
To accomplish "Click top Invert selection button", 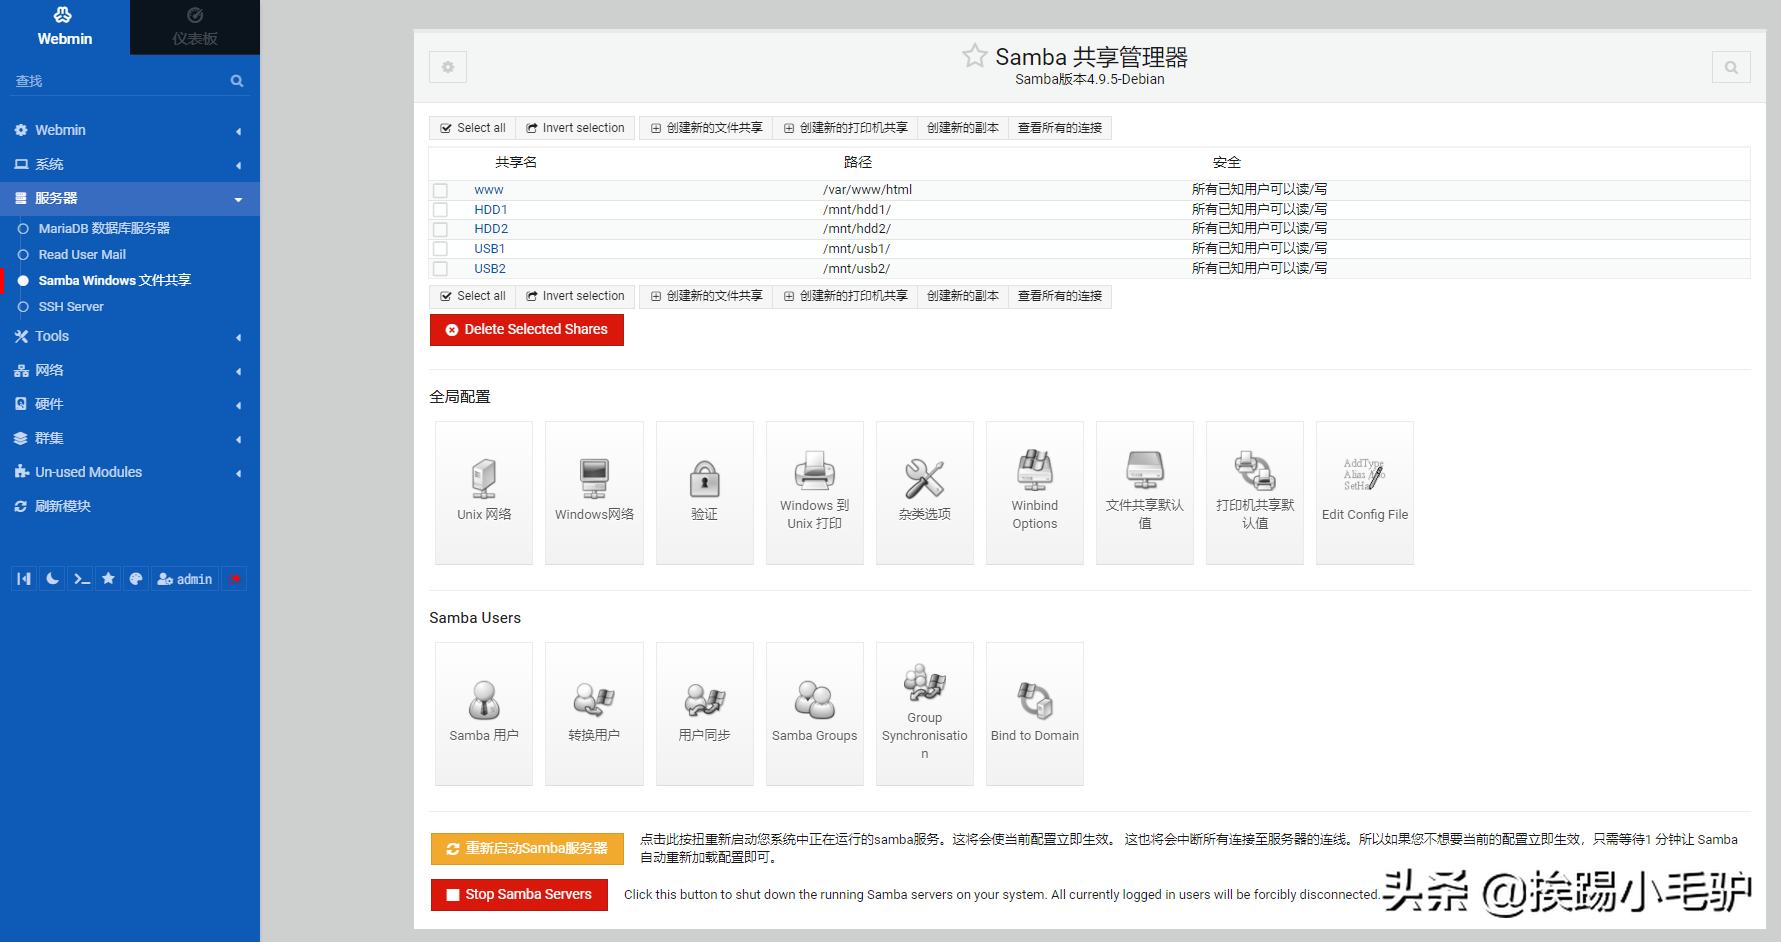I will (575, 128).
